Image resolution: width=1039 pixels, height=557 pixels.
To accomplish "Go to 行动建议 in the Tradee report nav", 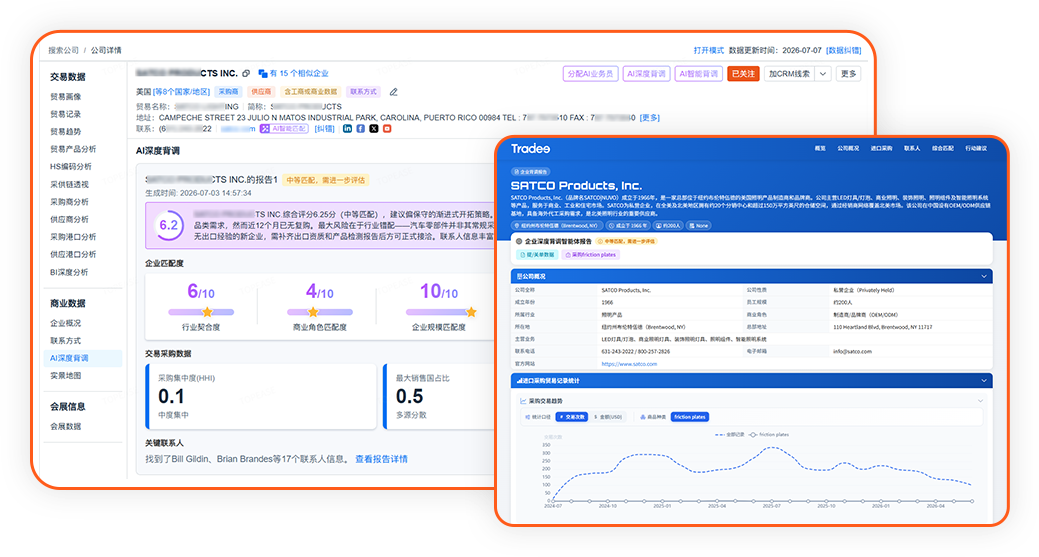I will (976, 148).
